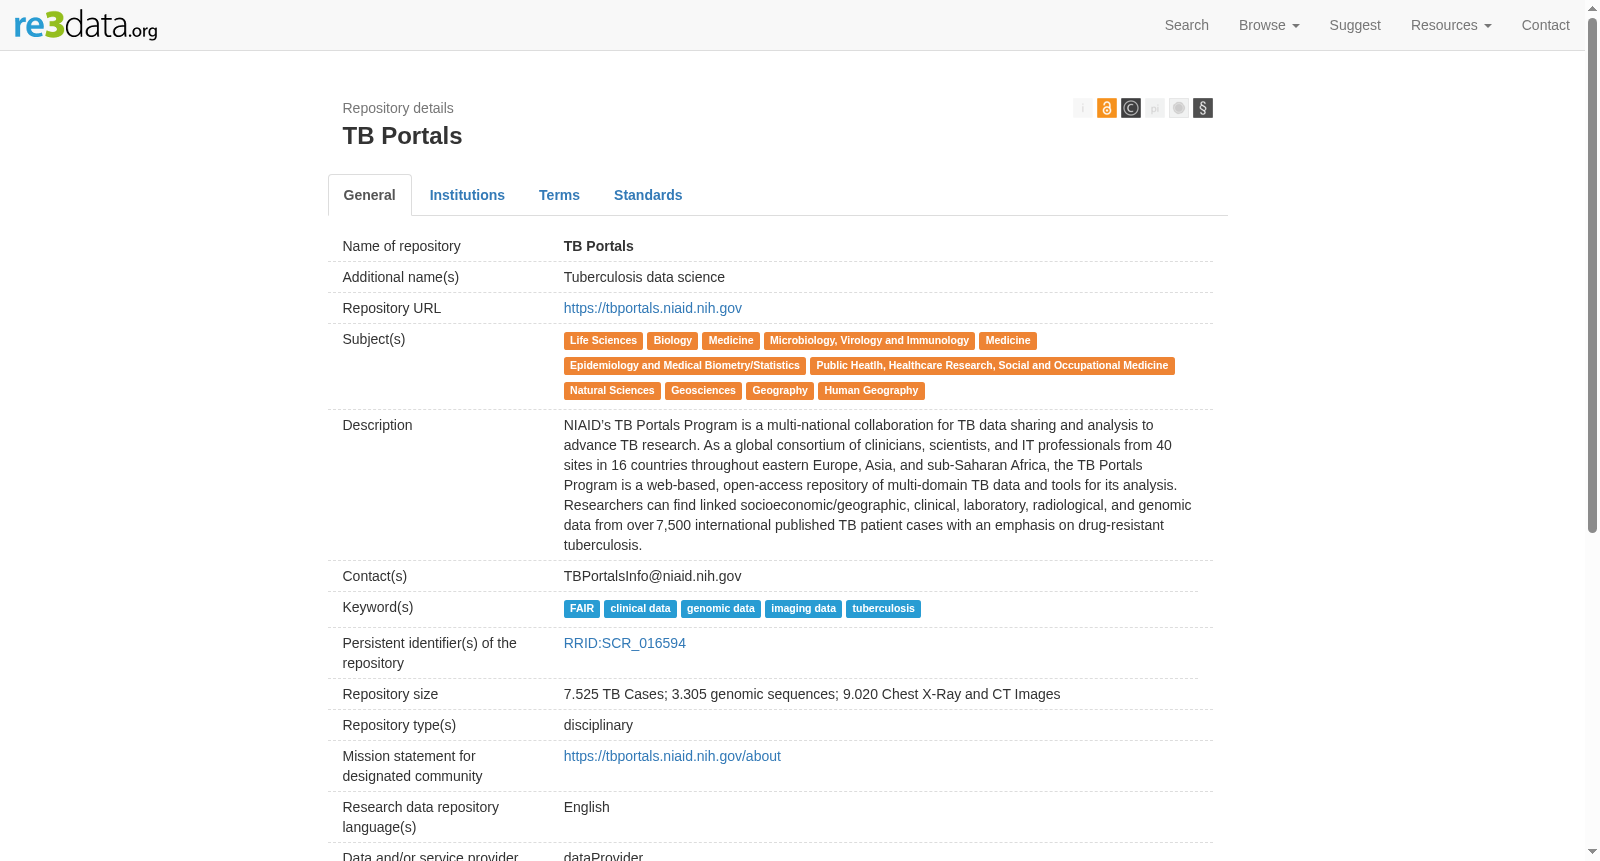This screenshot has height=861, width=1600.
Task: Click the greyed-out certificate seal badge
Action: tap(1178, 108)
